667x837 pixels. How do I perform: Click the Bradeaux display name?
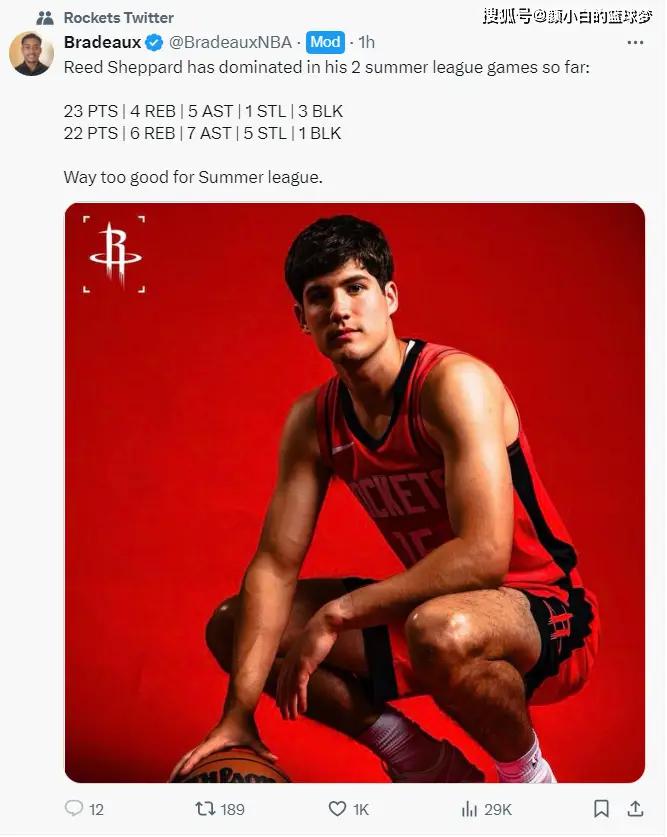(102, 42)
